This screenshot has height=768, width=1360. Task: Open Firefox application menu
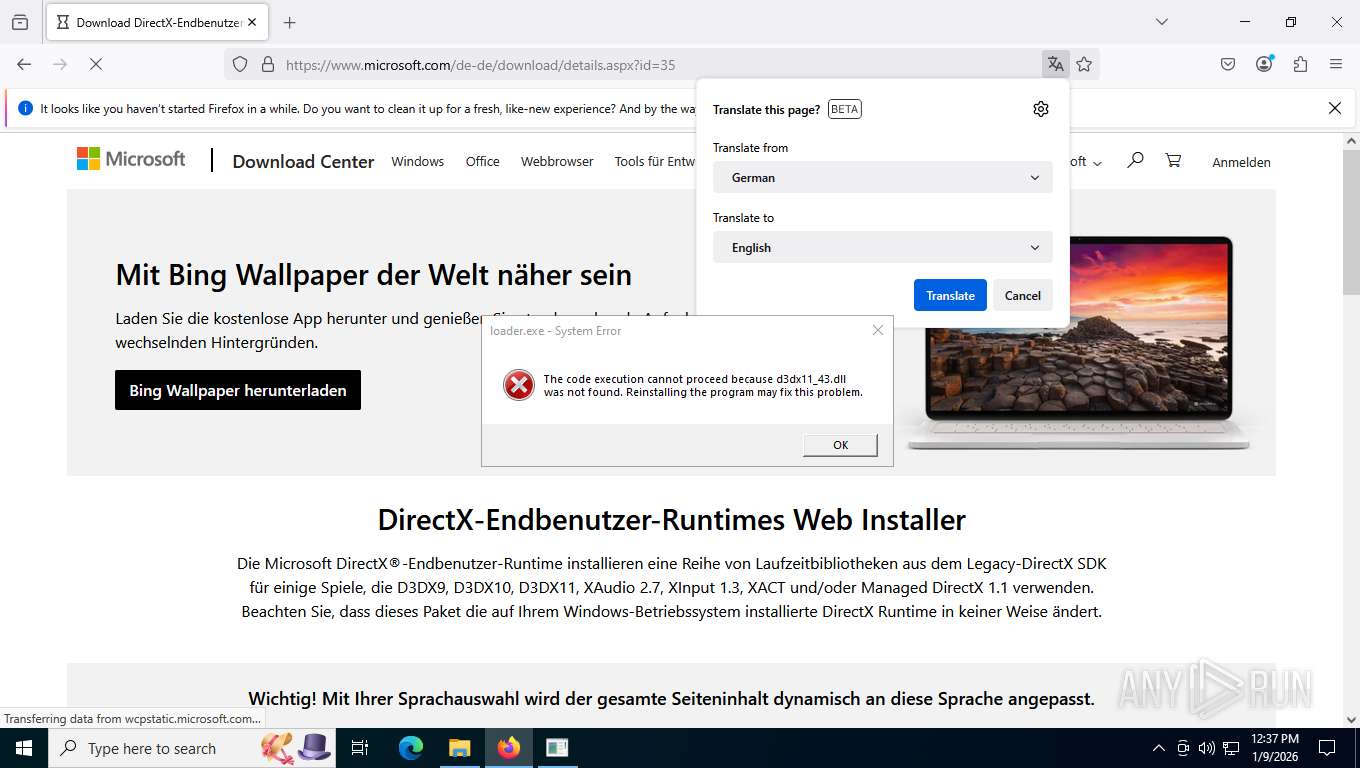pos(1336,64)
